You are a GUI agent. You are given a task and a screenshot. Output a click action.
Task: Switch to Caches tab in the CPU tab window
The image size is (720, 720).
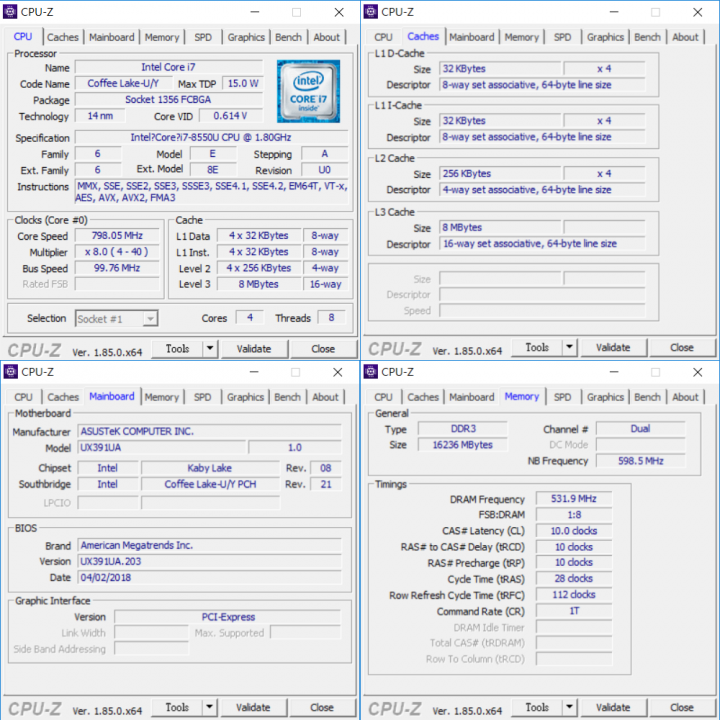[x=63, y=37]
